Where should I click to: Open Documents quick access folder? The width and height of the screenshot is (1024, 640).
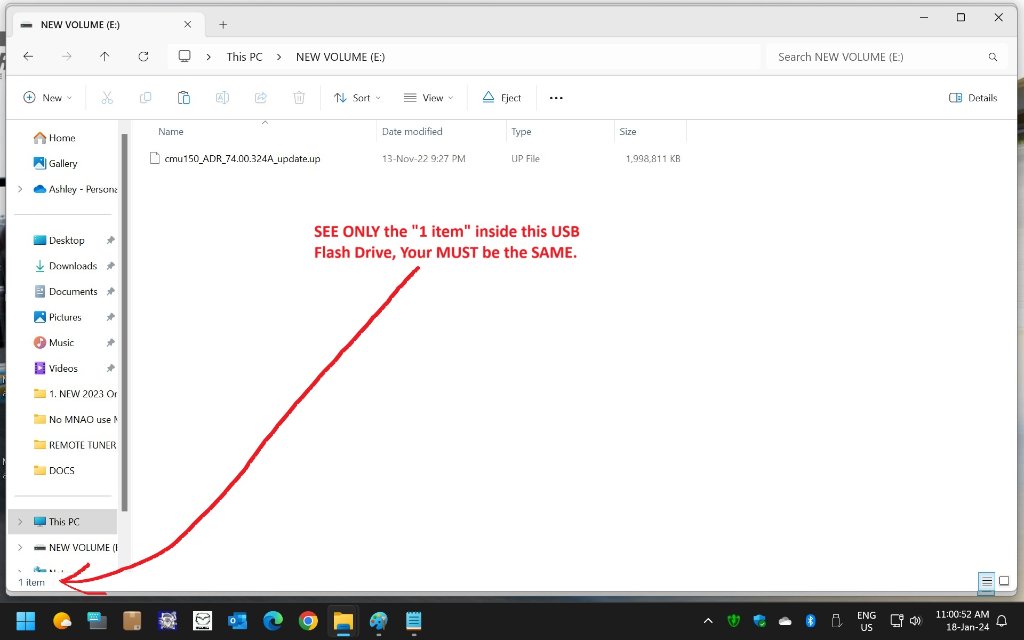[x=67, y=291]
